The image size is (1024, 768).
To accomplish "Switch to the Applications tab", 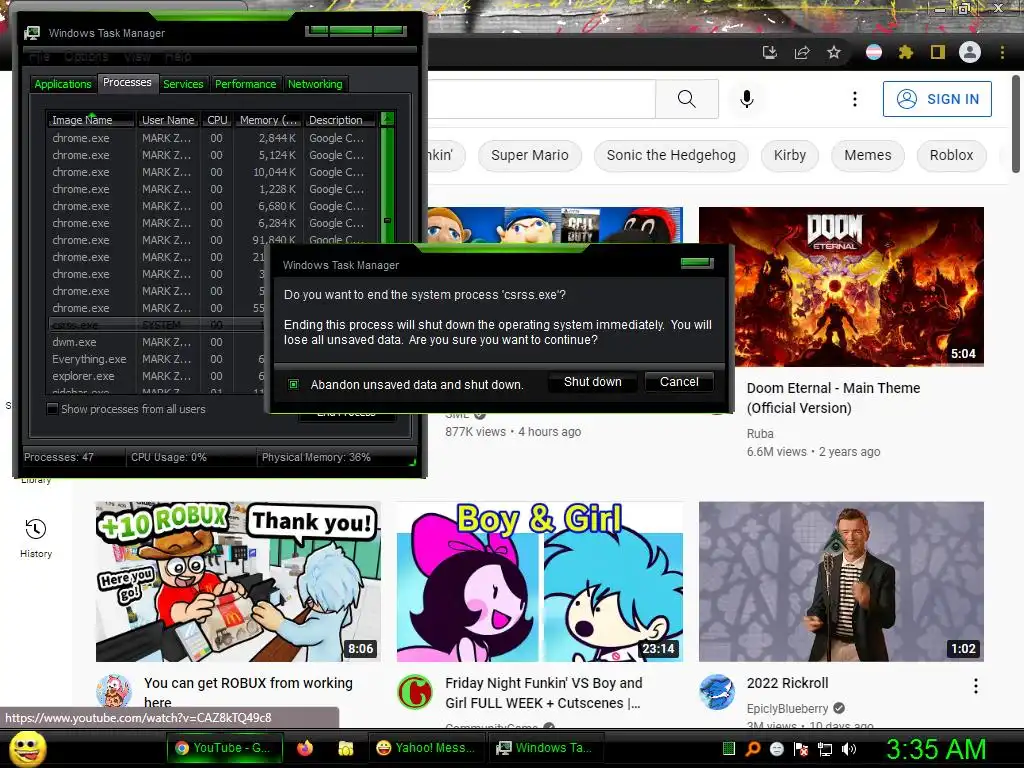I will pyautogui.click(x=63, y=84).
